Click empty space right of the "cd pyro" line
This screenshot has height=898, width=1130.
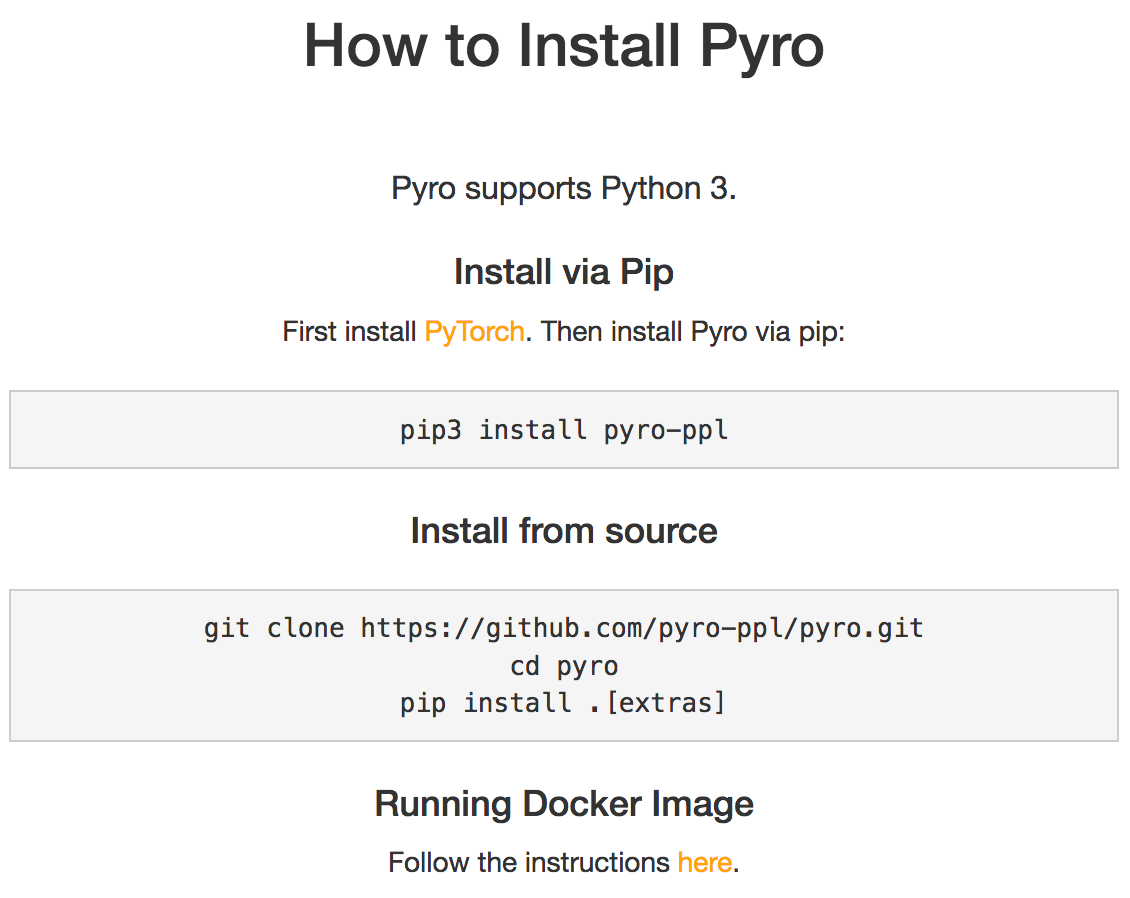[x=850, y=666]
